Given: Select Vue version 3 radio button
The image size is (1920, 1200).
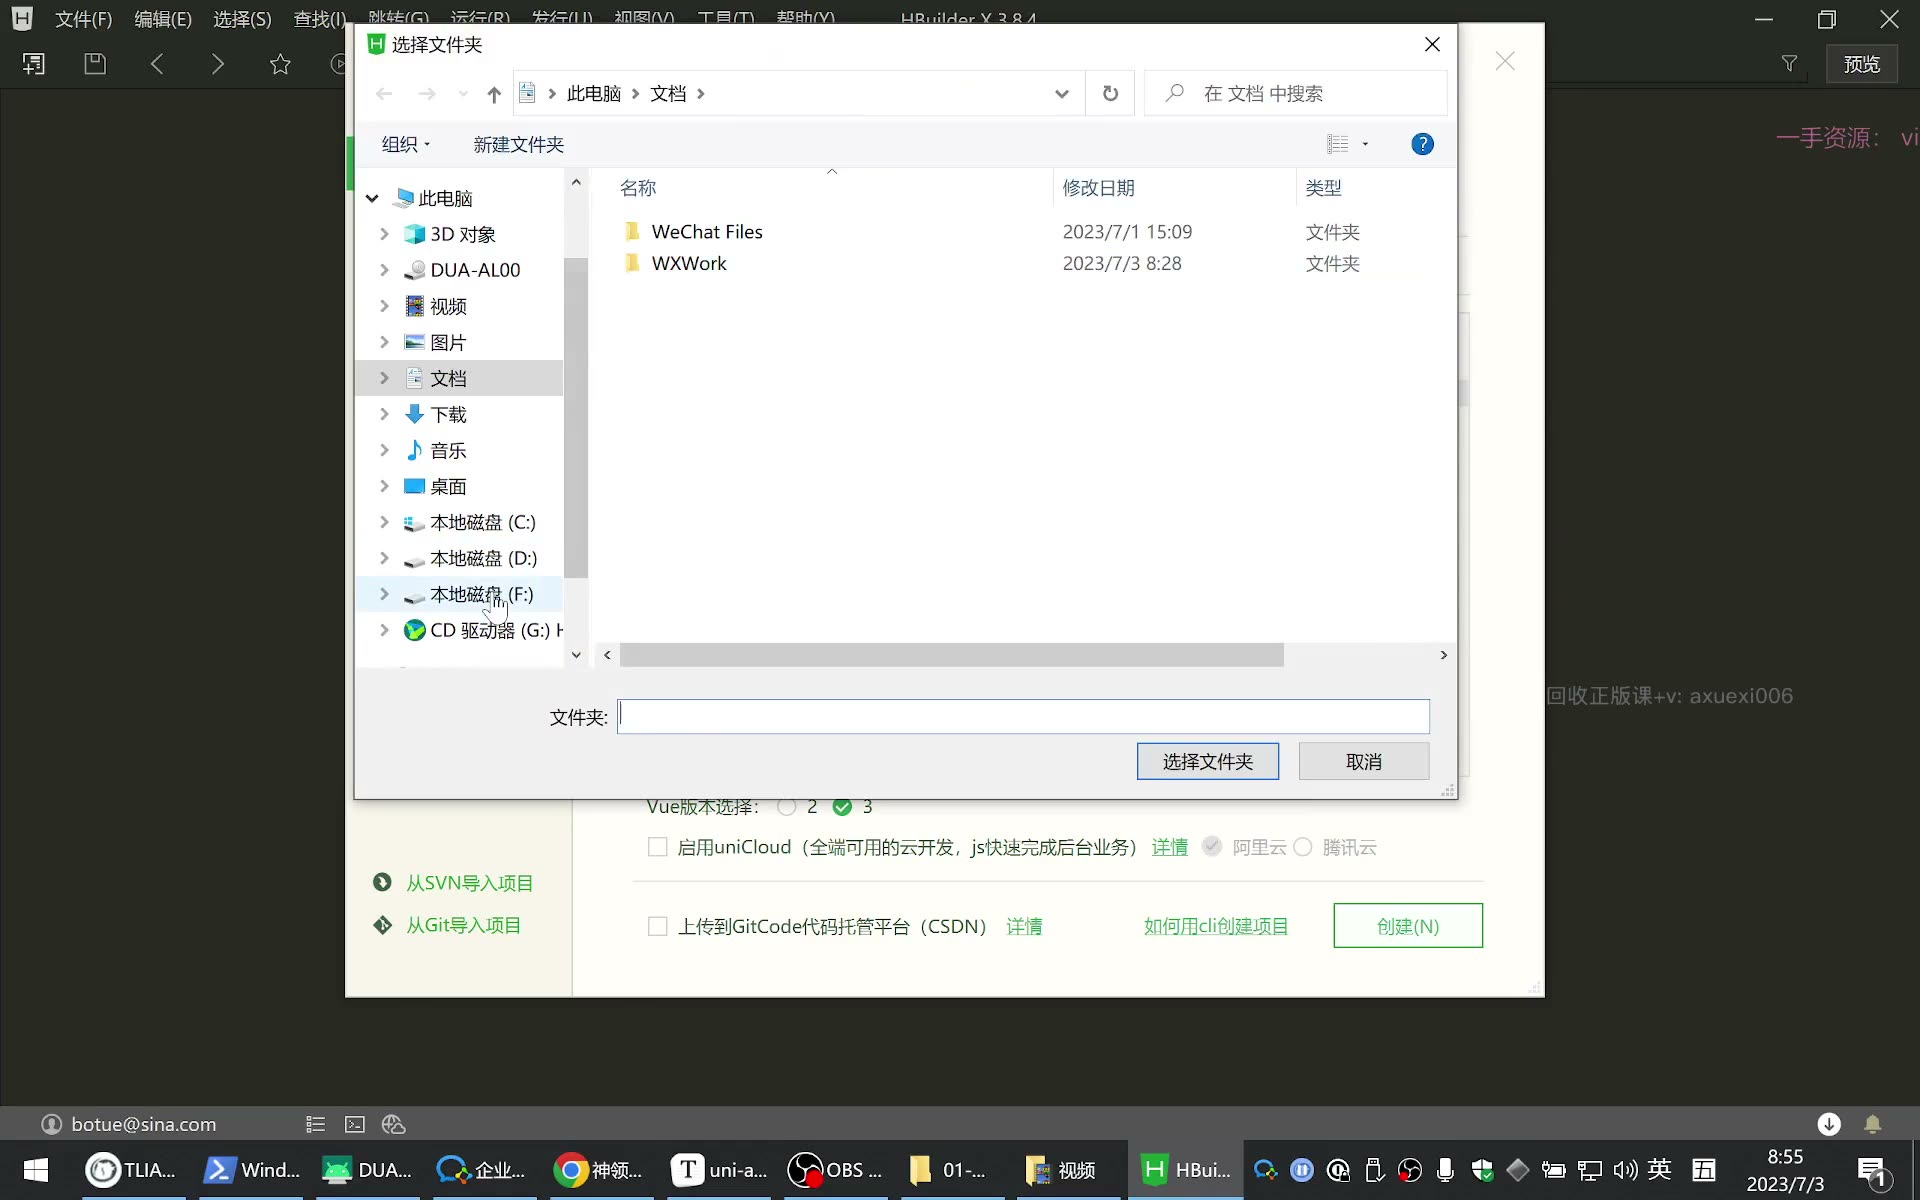Looking at the screenshot, I should pos(842,807).
